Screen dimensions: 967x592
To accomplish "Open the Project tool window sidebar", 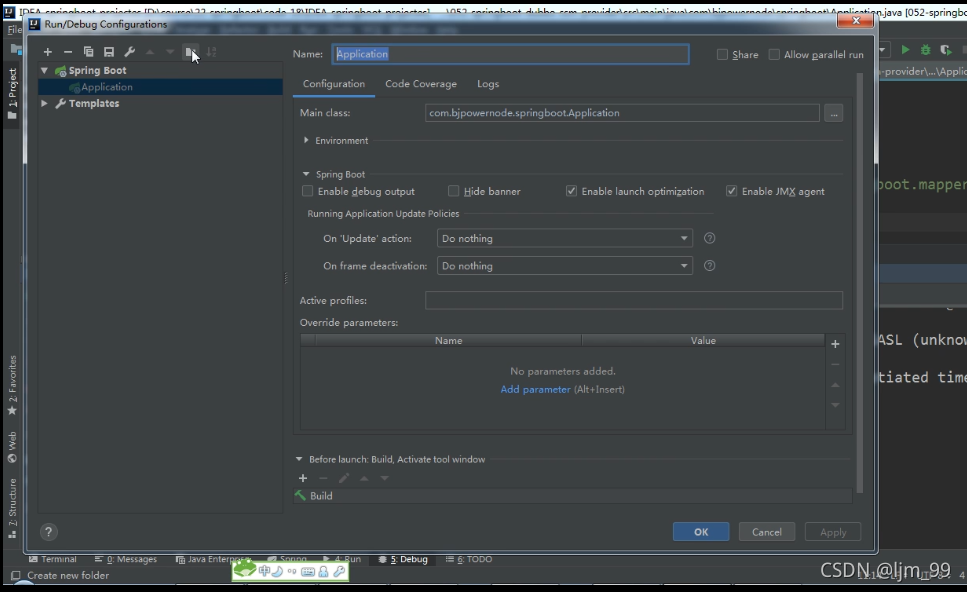I will [12, 94].
